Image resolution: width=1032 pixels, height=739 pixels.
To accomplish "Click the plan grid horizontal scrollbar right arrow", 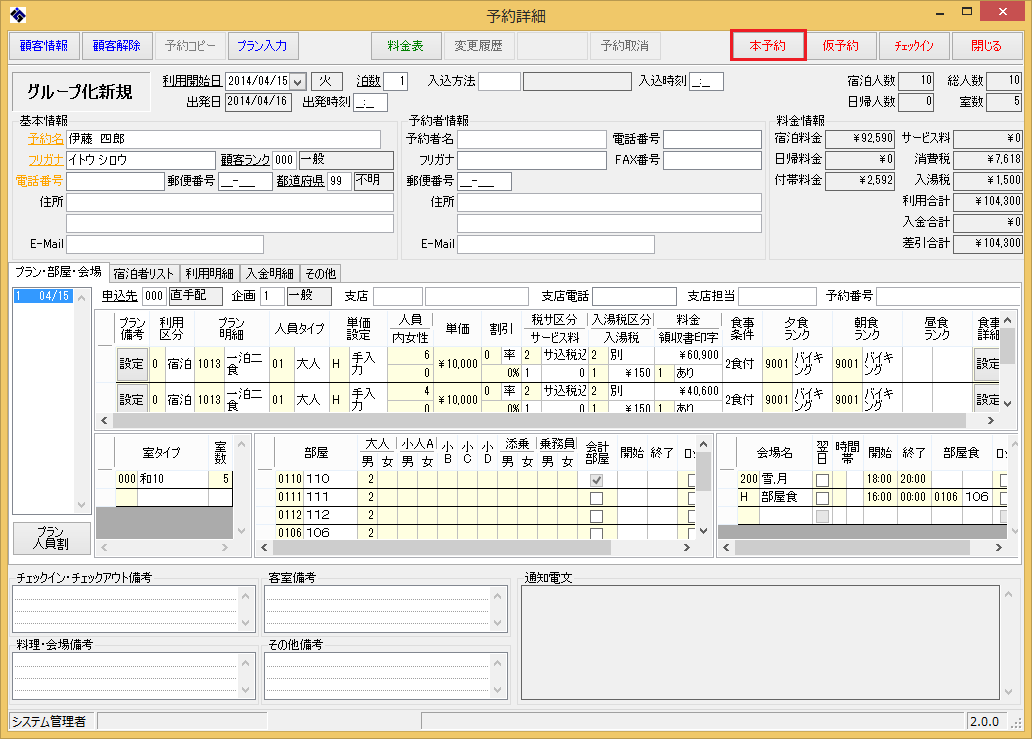I will click(991, 420).
